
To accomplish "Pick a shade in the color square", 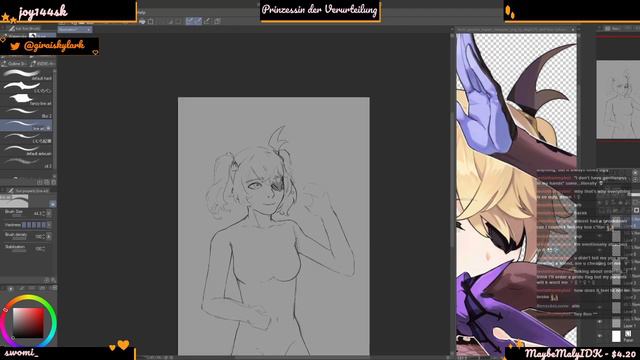I will coord(28,322).
